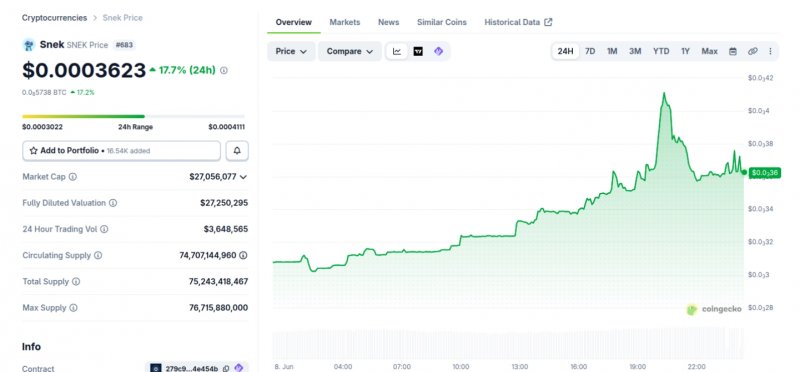800x372 pixels.
Task: Open external link icon on Historical Data
Action: click(548, 22)
